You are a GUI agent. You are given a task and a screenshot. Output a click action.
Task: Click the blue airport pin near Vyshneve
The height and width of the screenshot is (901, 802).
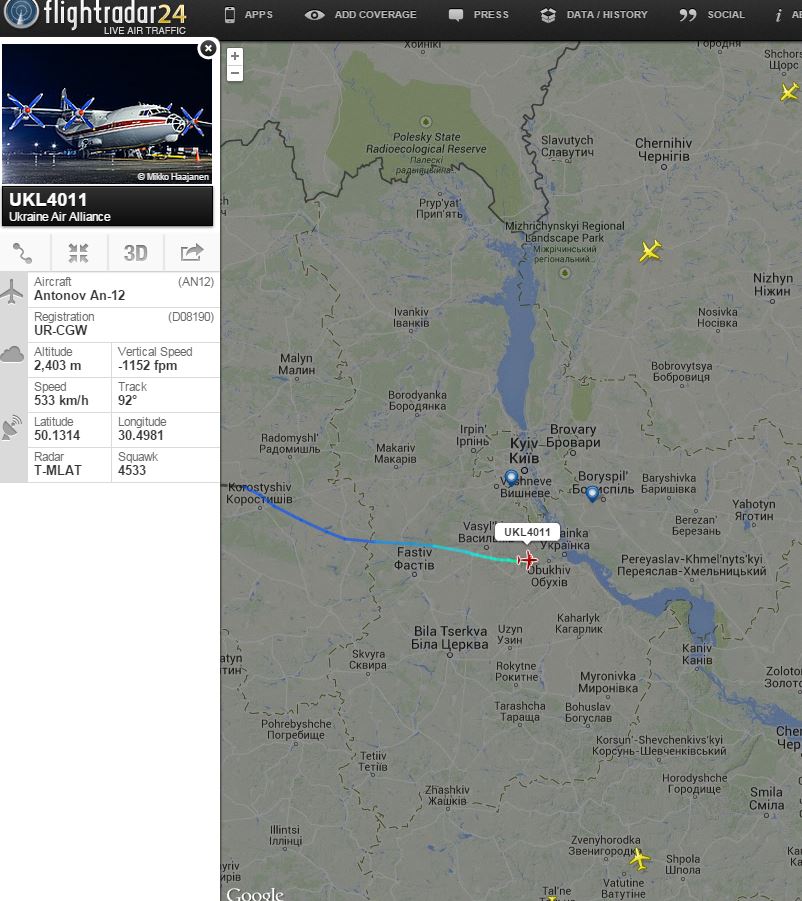point(511,478)
